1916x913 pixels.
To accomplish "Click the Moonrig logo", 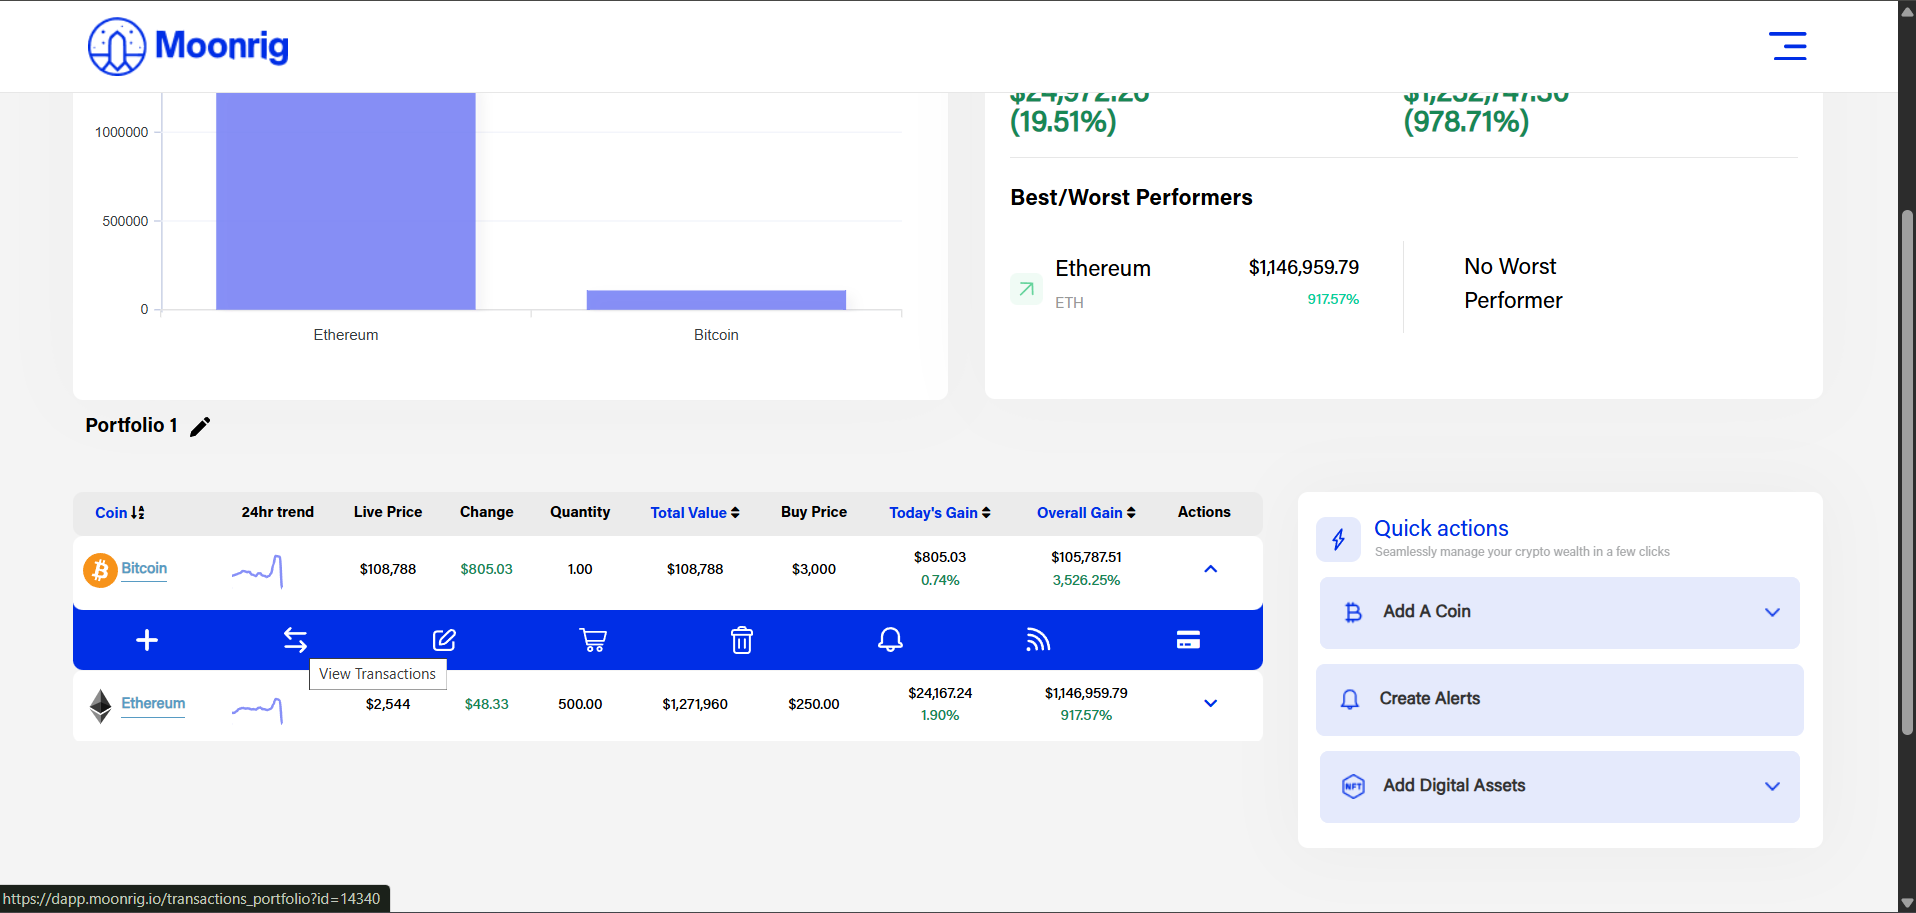I will click(x=188, y=46).
